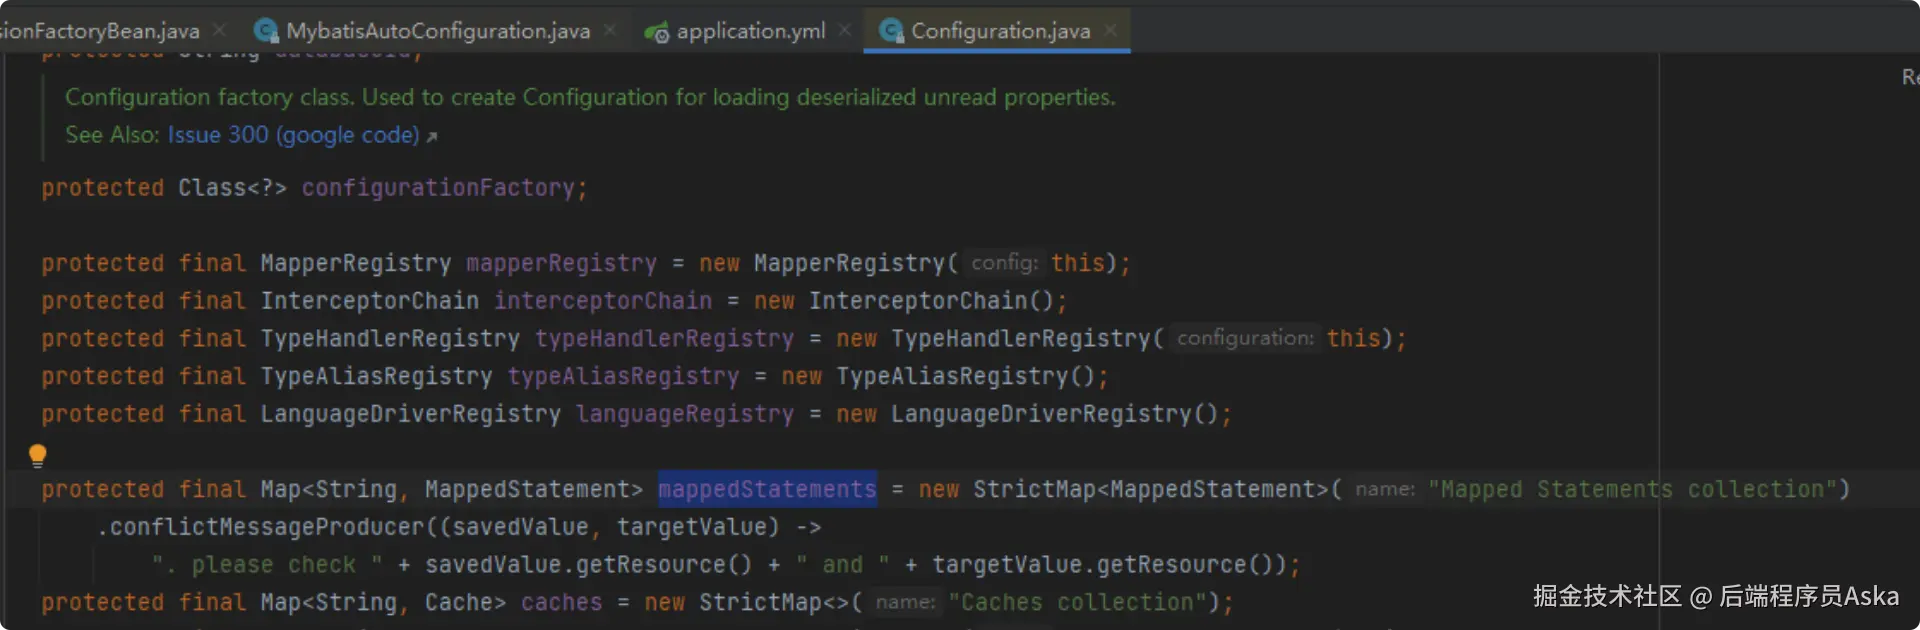Screen dimensions: 1920x630
Task: Click the 'configuration:' parameter hint
Action: coord(1245,339)
